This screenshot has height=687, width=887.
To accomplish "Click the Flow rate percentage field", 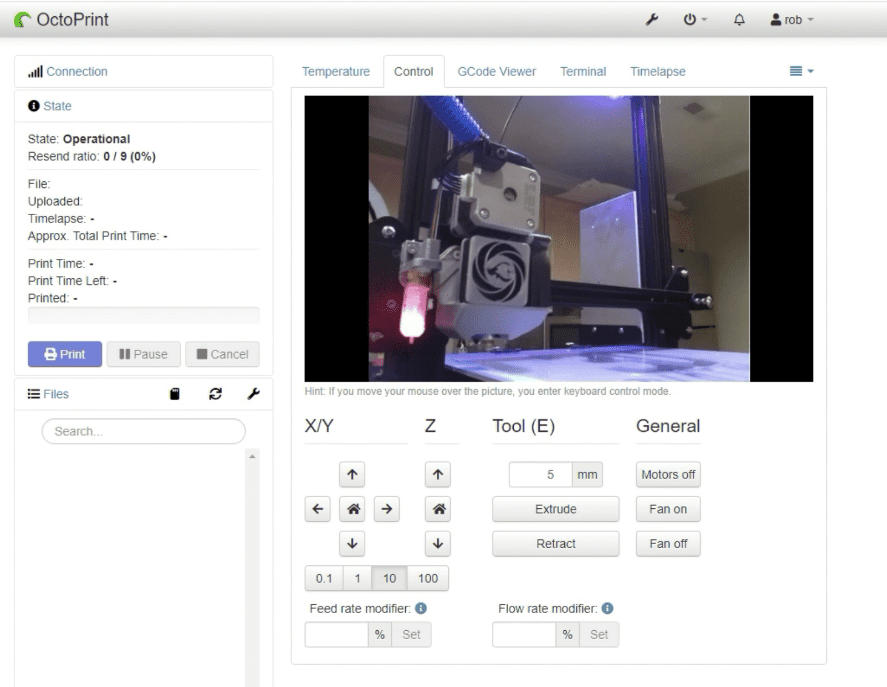I will (x=524, y=634).
